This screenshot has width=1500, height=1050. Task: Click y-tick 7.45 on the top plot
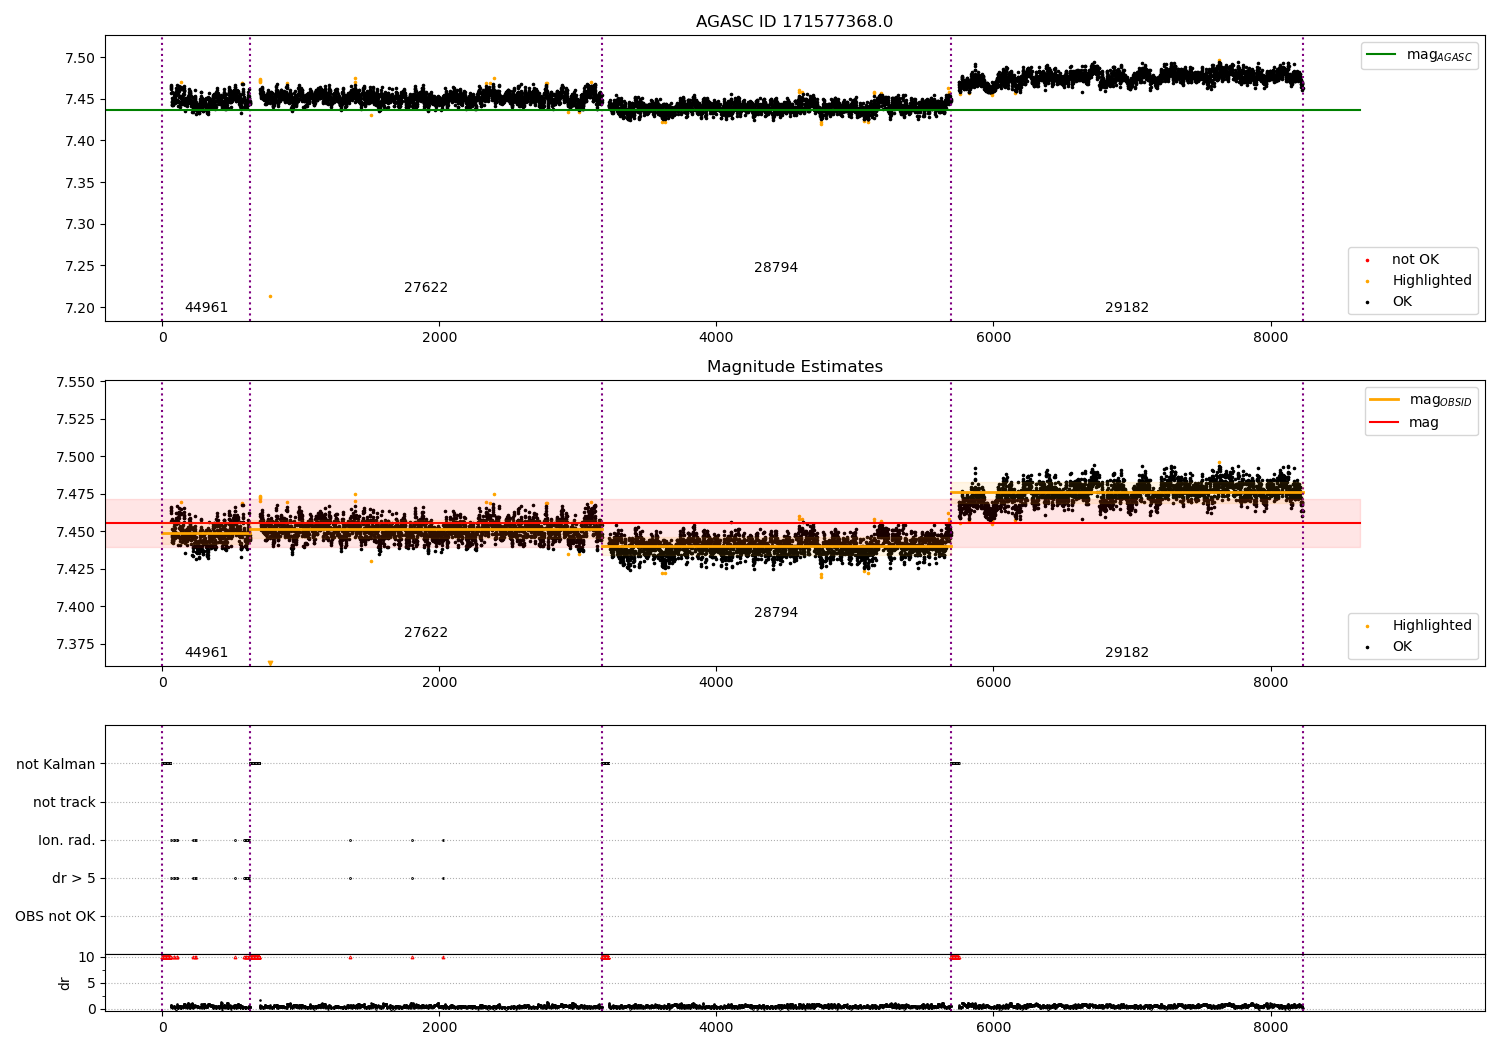coord(80,99)
